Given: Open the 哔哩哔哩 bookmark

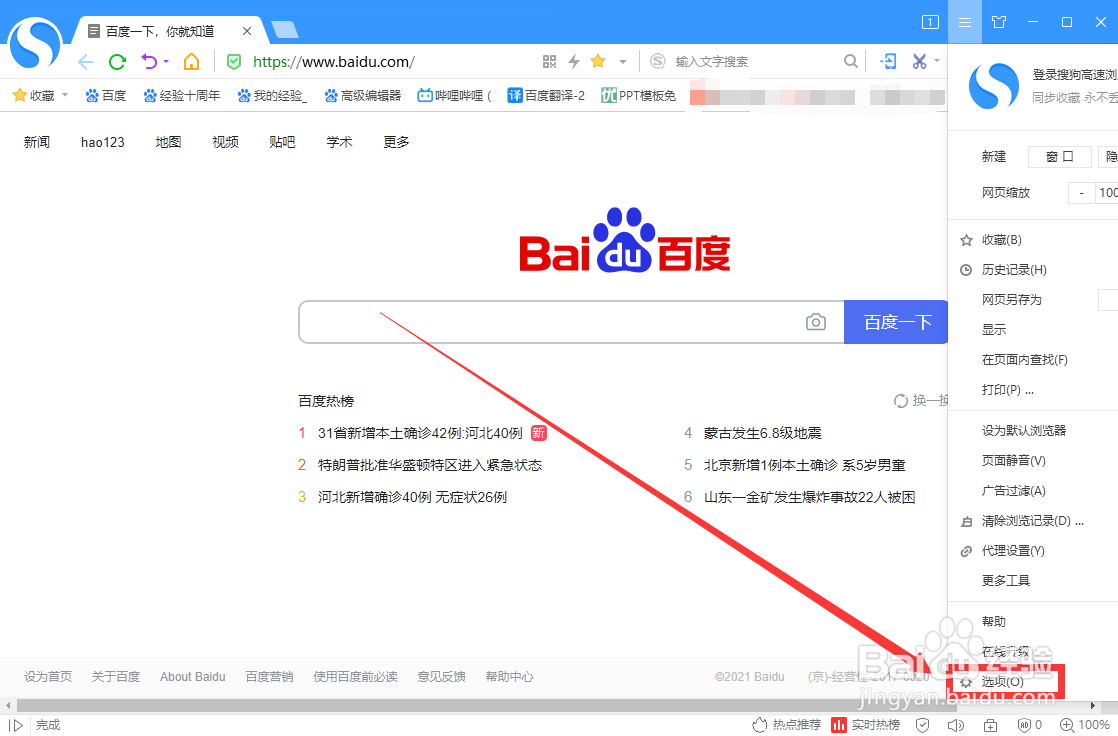Looking at the screenshot, I should (455, 95).
